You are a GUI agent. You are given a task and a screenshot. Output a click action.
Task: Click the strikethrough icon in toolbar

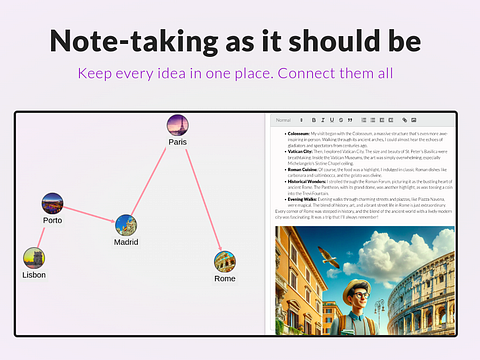tap(341, 120)
